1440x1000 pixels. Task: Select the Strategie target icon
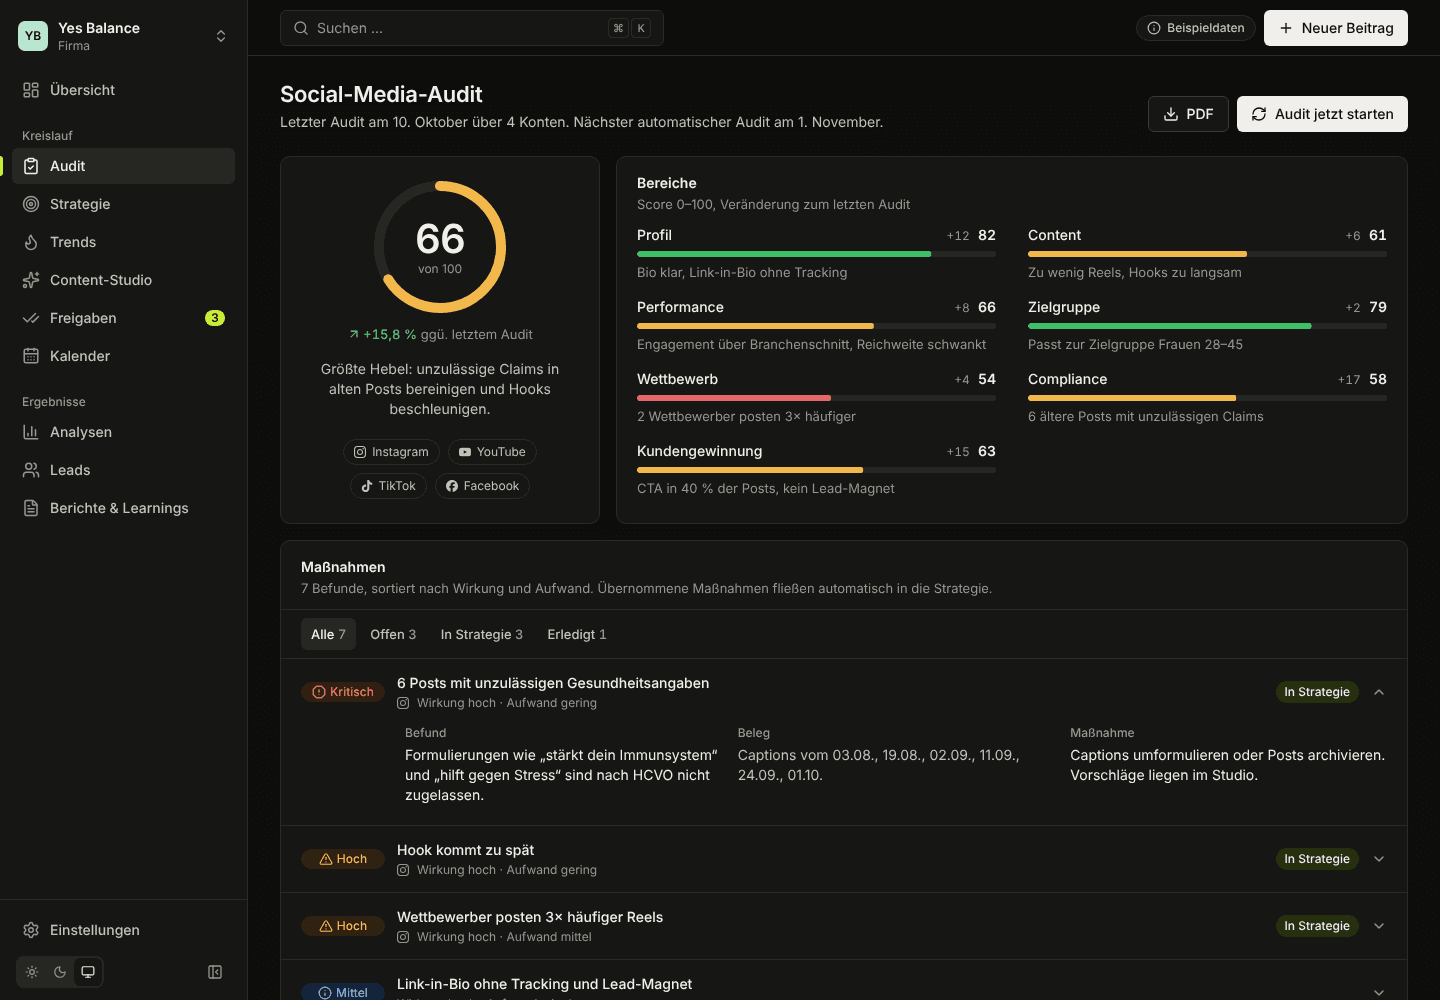(x=31, y=204)
